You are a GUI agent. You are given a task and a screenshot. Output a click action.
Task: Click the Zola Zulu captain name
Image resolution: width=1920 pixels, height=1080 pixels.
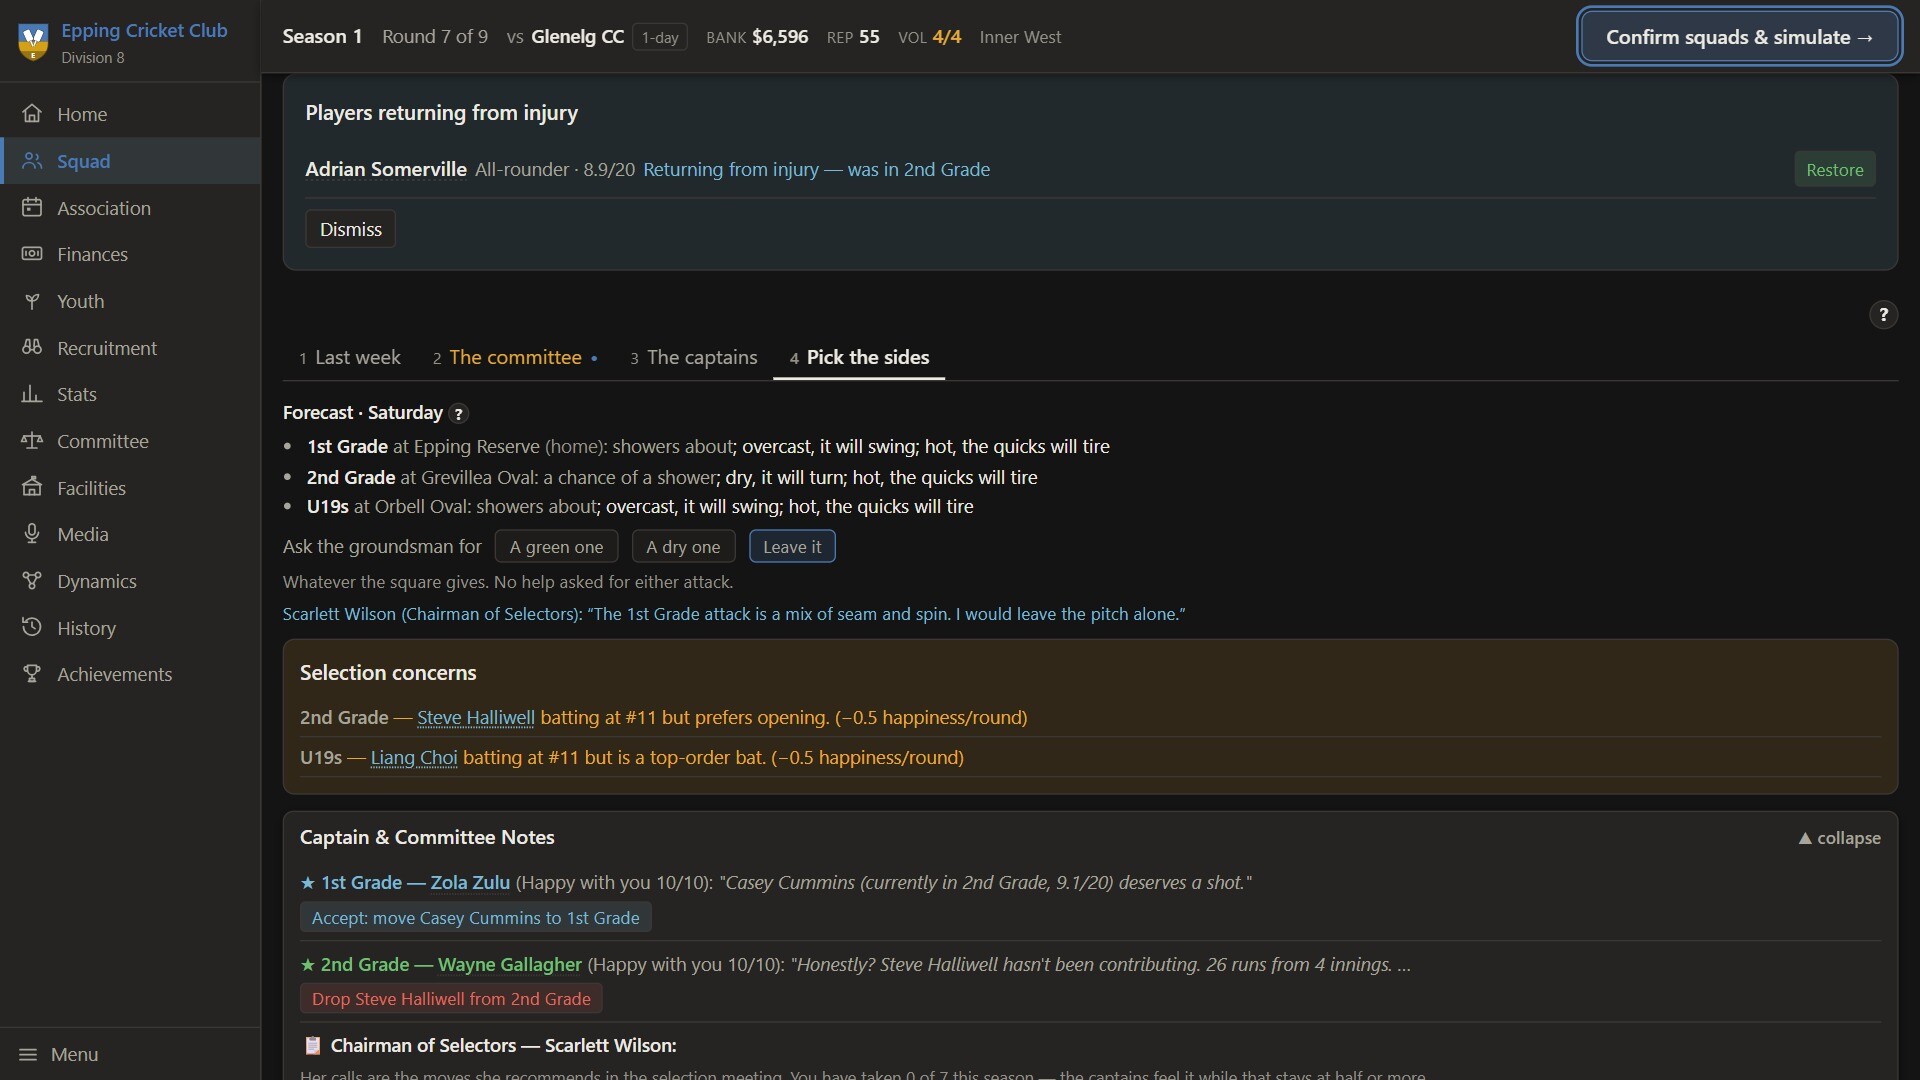[x=470, y=883]
